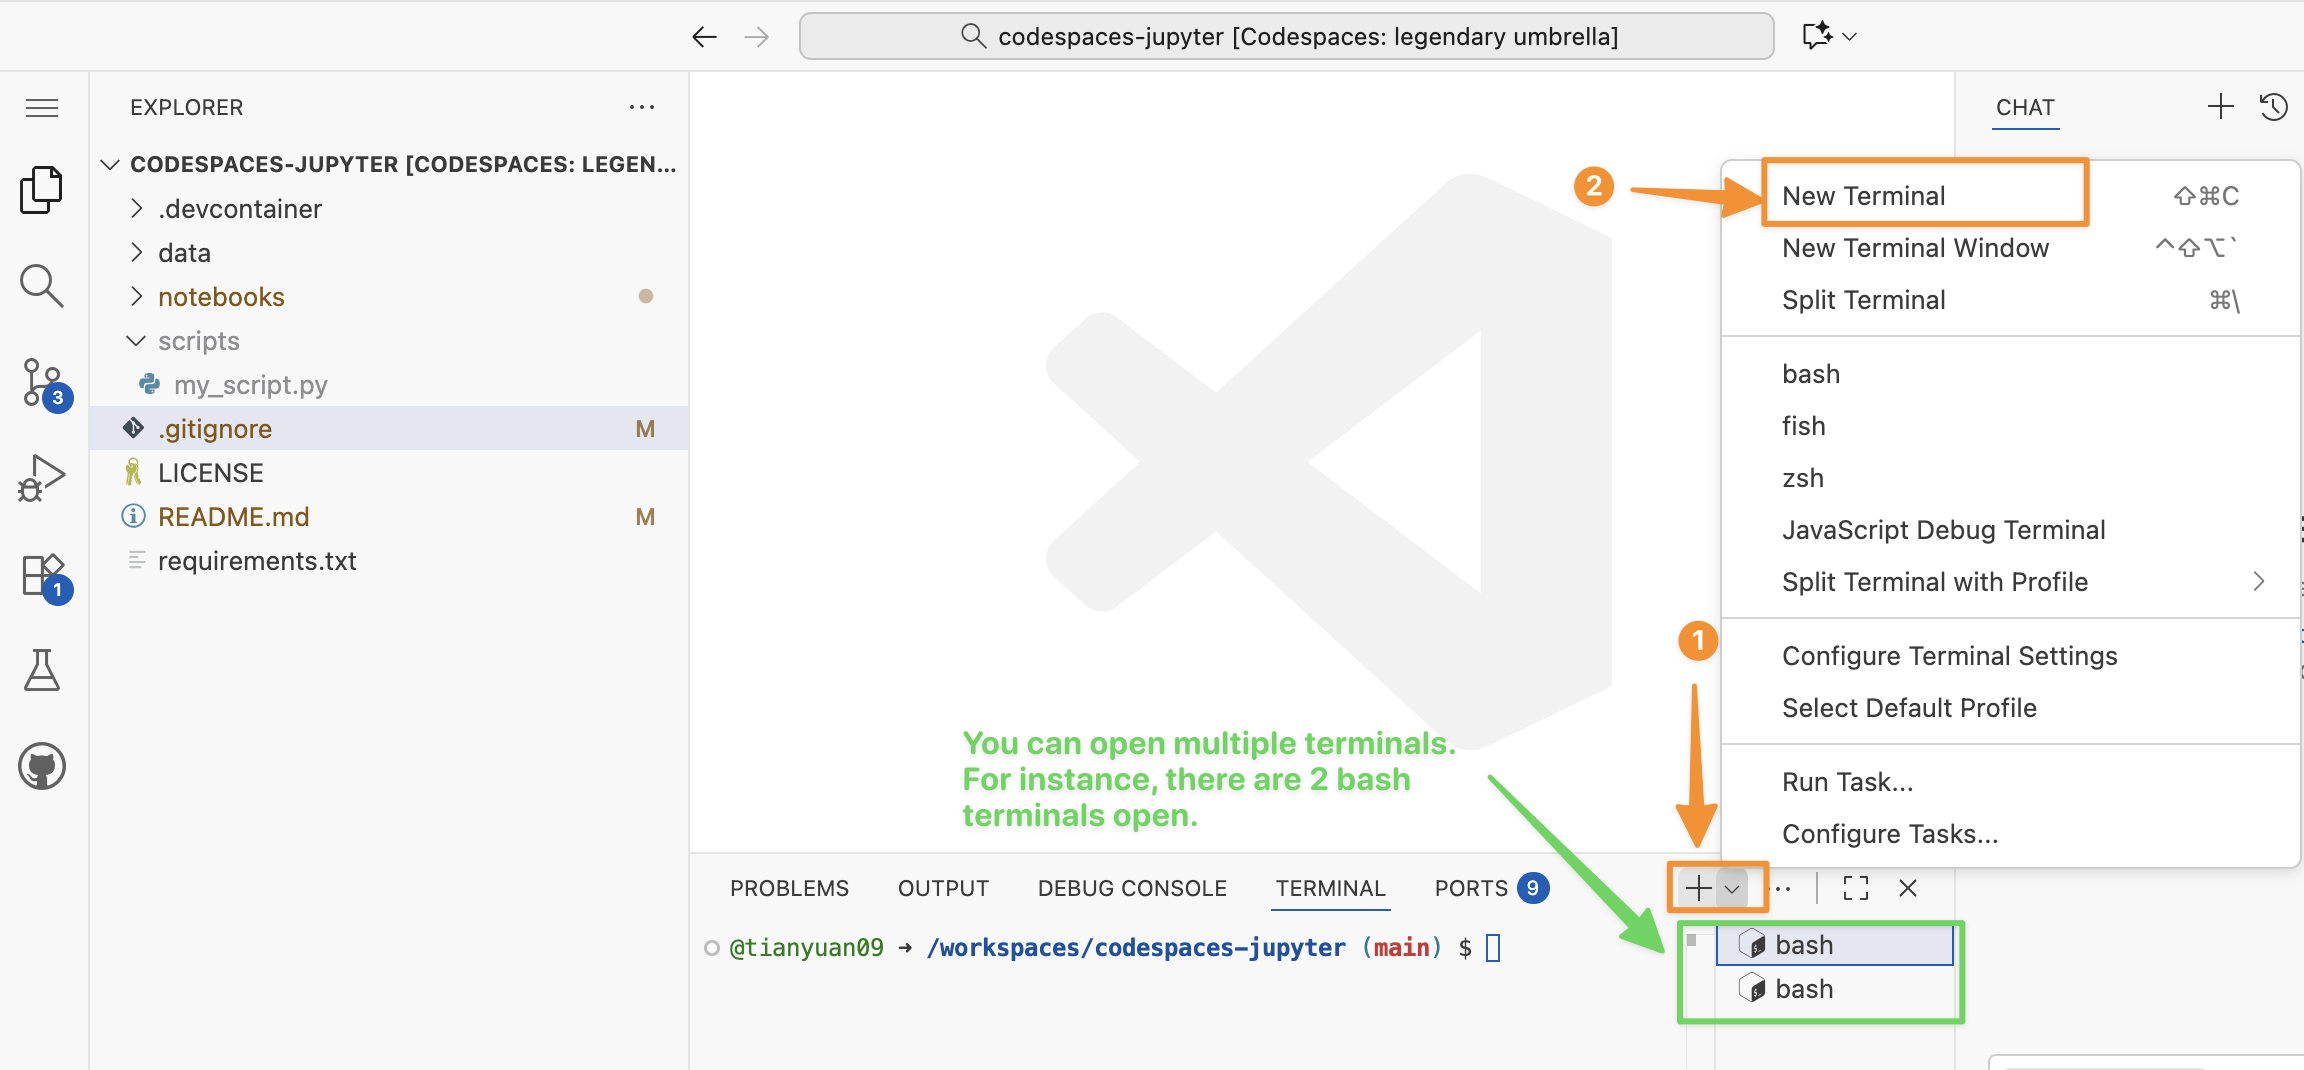The width and height of the screenshot is (2304, 1070).
Task: Open README.md in the explorer
Action: pyautogui.click(x=233, y=517)
